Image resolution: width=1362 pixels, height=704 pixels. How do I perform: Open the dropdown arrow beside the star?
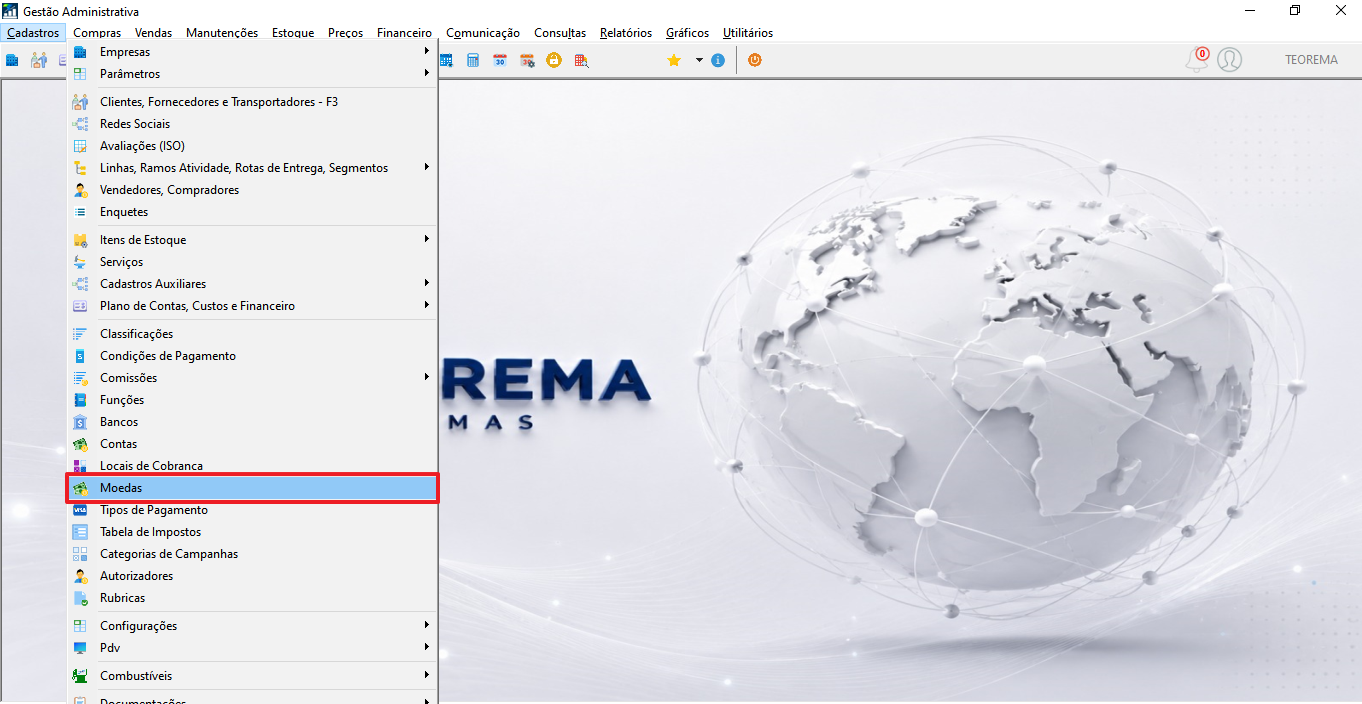(699, 60)
